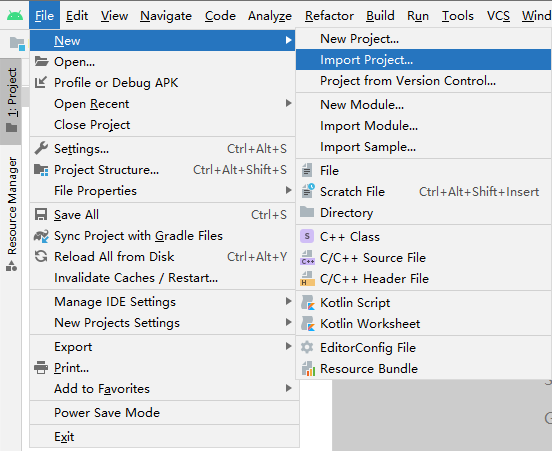Viewport: 552px width, 451px height.
Task: Expand the Open Recent submenu arrow
Action: pos(289,103)
